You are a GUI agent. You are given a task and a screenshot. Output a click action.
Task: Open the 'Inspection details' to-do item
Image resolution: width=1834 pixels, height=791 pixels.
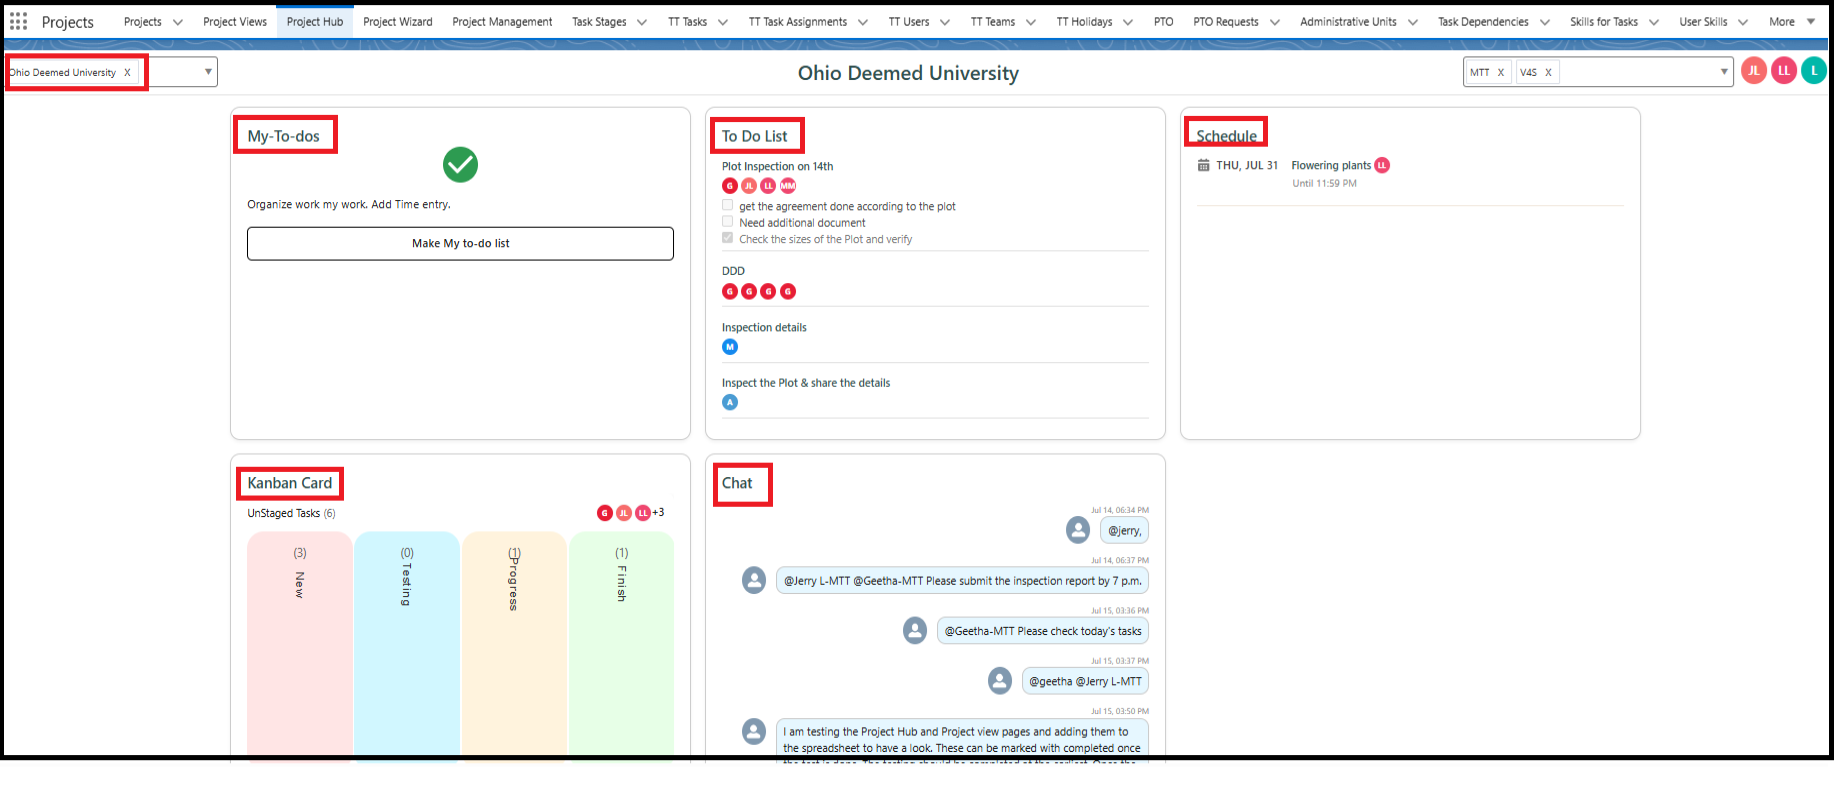click(764, 327)
